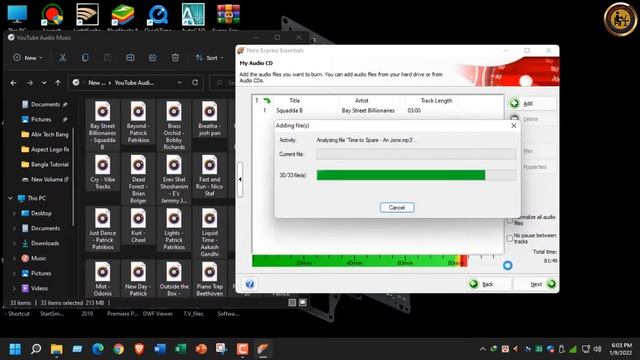Open the New dropdown in File Explorer

pos(28,58)
